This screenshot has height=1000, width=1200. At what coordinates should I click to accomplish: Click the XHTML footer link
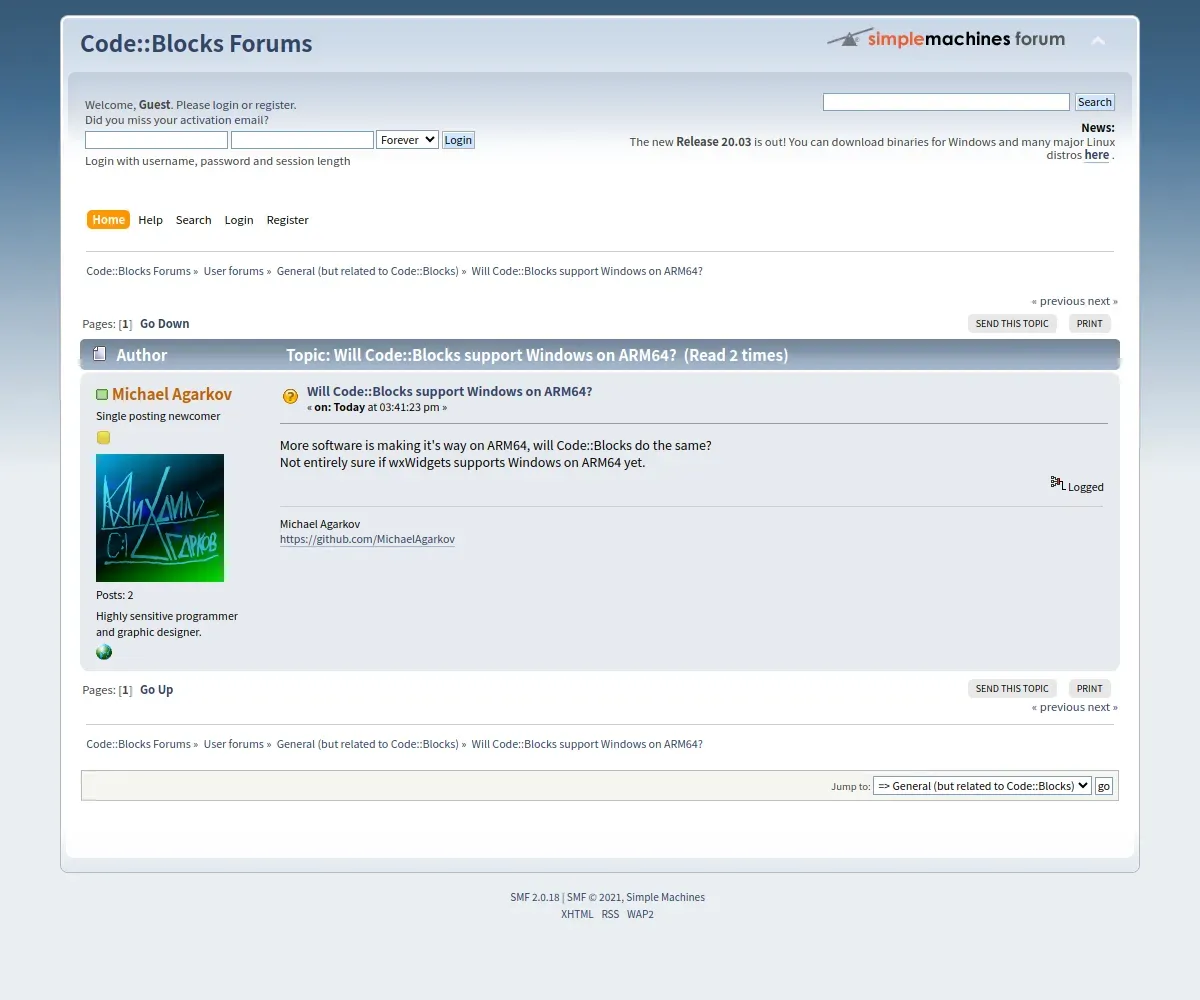pyautogui.click(x=577, y=914)
